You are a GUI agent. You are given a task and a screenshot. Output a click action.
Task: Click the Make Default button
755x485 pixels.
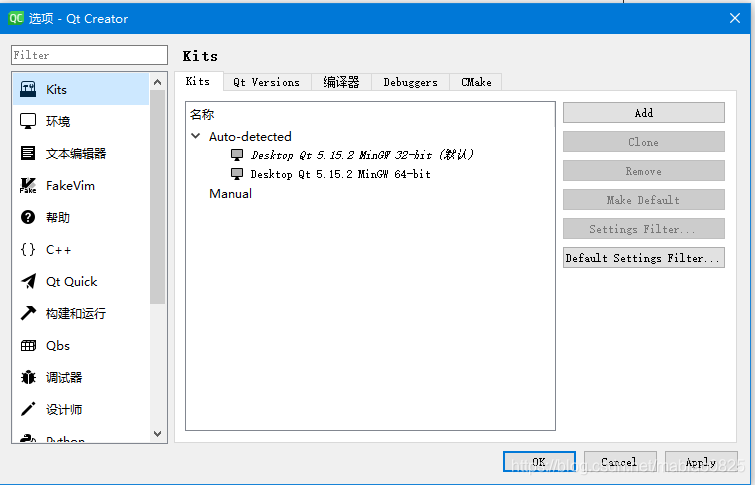click(x=644, y=199)
